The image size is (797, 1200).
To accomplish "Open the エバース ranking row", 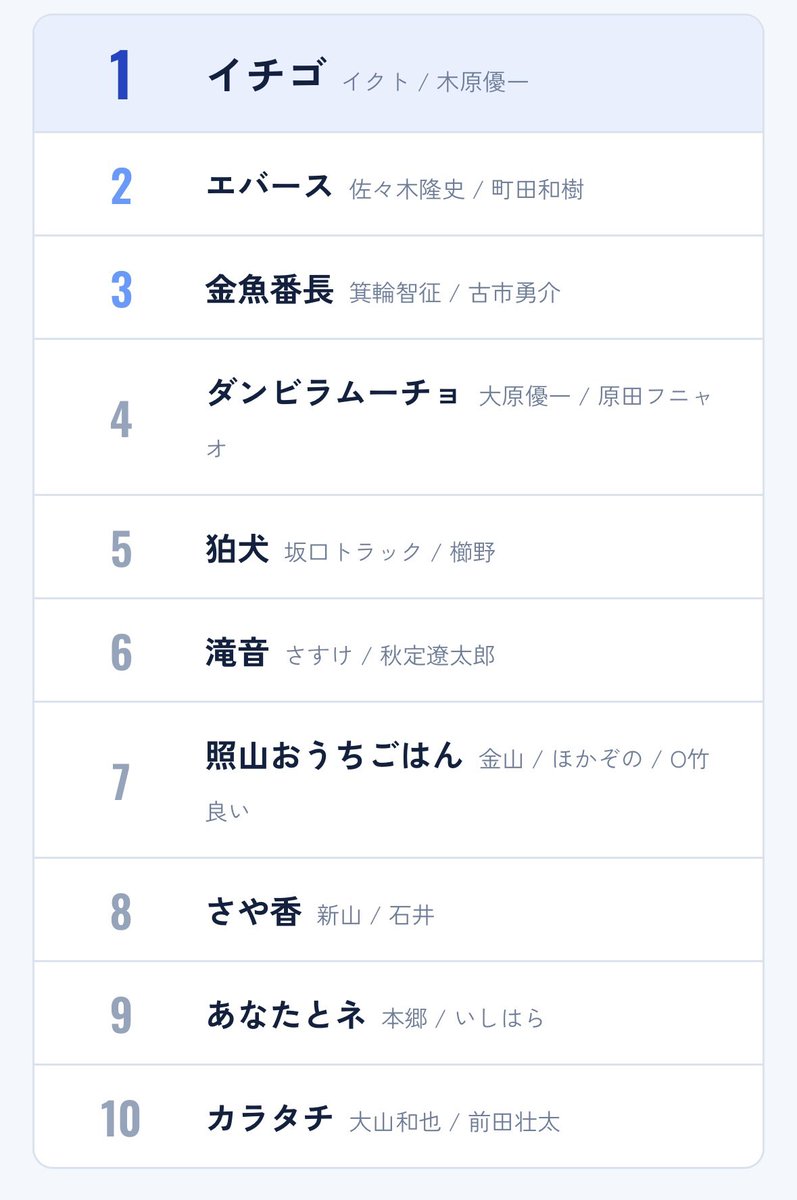I will click(x=398, y=184).
